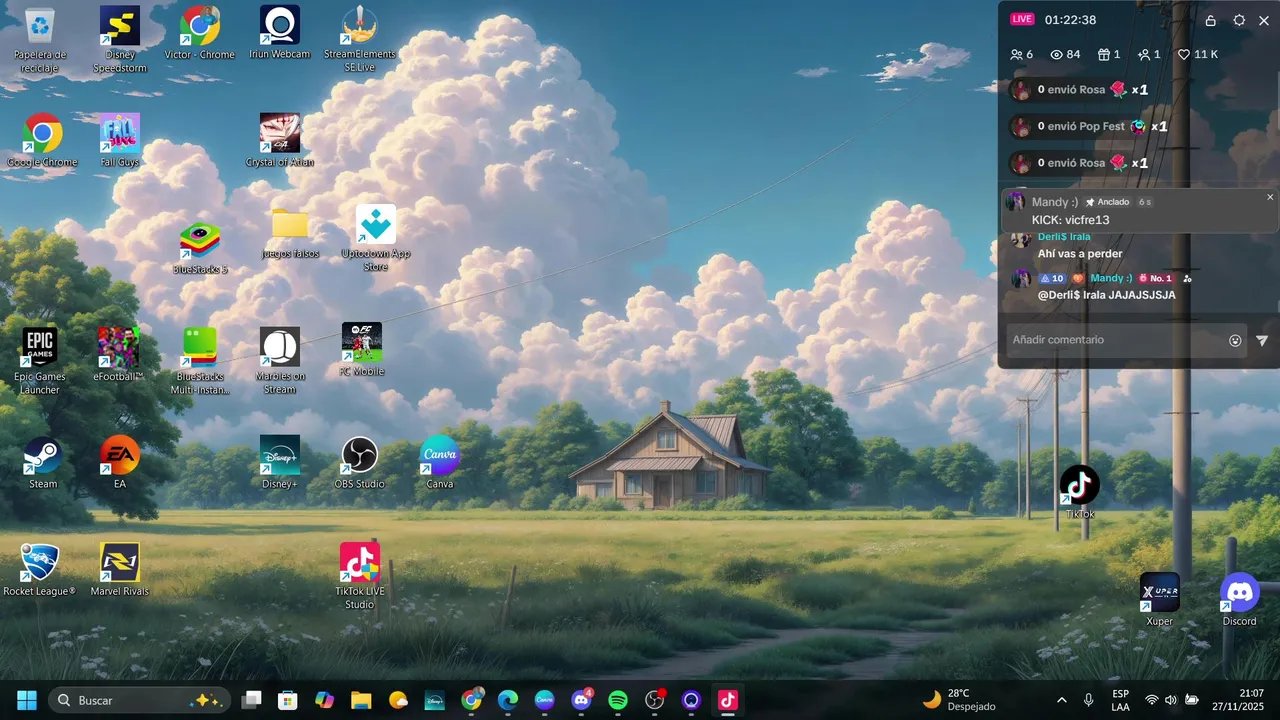This screenshot has height=720, width=1280.
Task: Open Microsoft Edge from taskbar
Action: tap(508, 700)
